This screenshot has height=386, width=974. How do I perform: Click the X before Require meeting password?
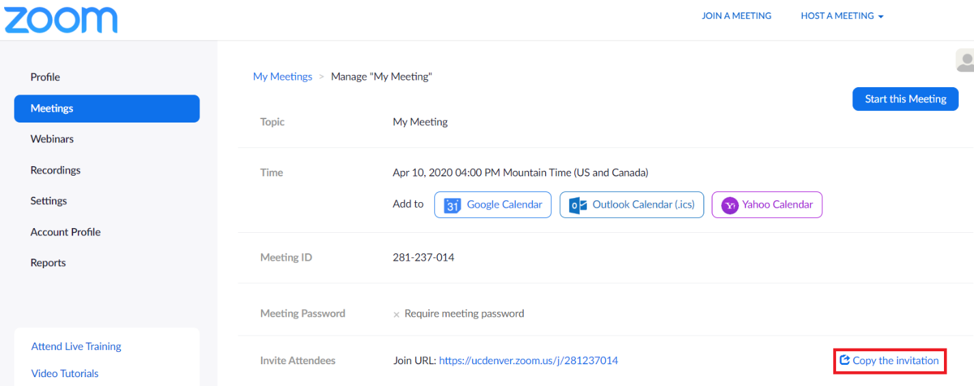[396, 315]
